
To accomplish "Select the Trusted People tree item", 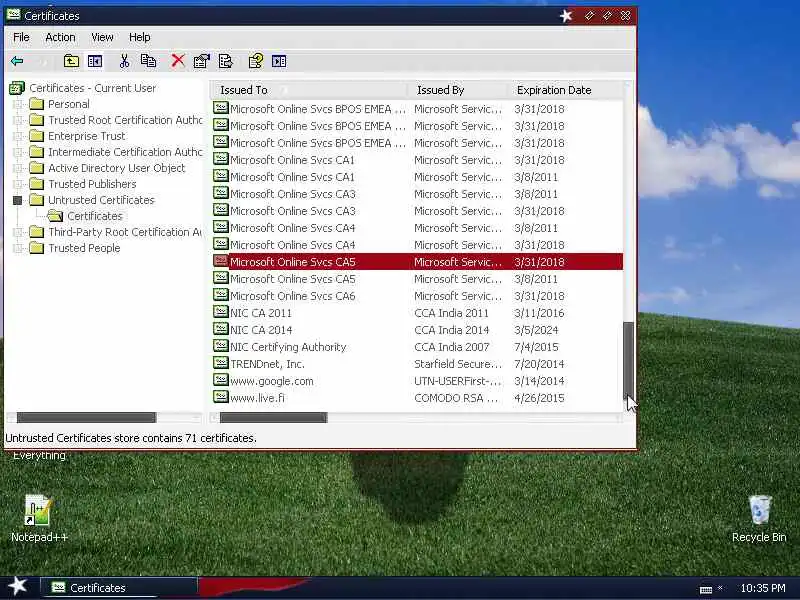I will tap(84, 248).
